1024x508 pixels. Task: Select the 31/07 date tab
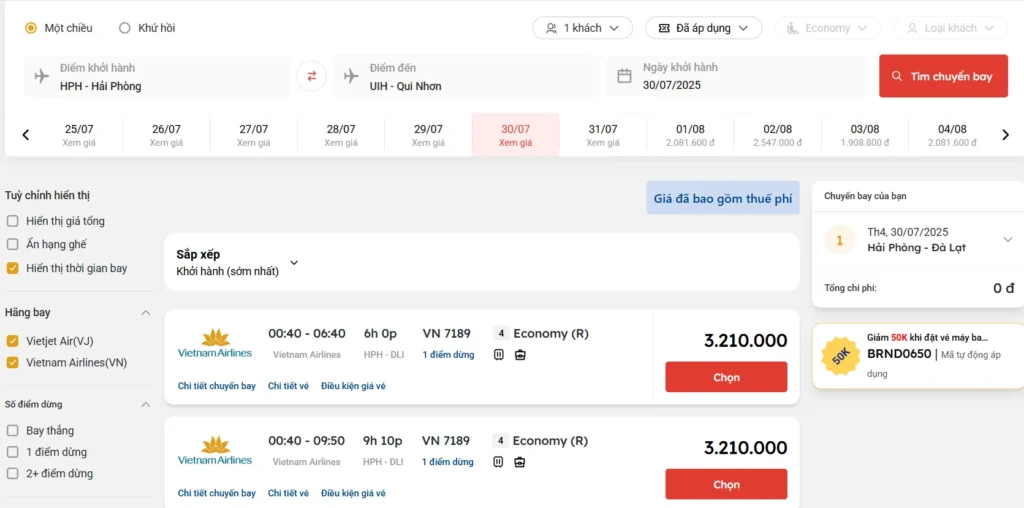coord(603,135)
